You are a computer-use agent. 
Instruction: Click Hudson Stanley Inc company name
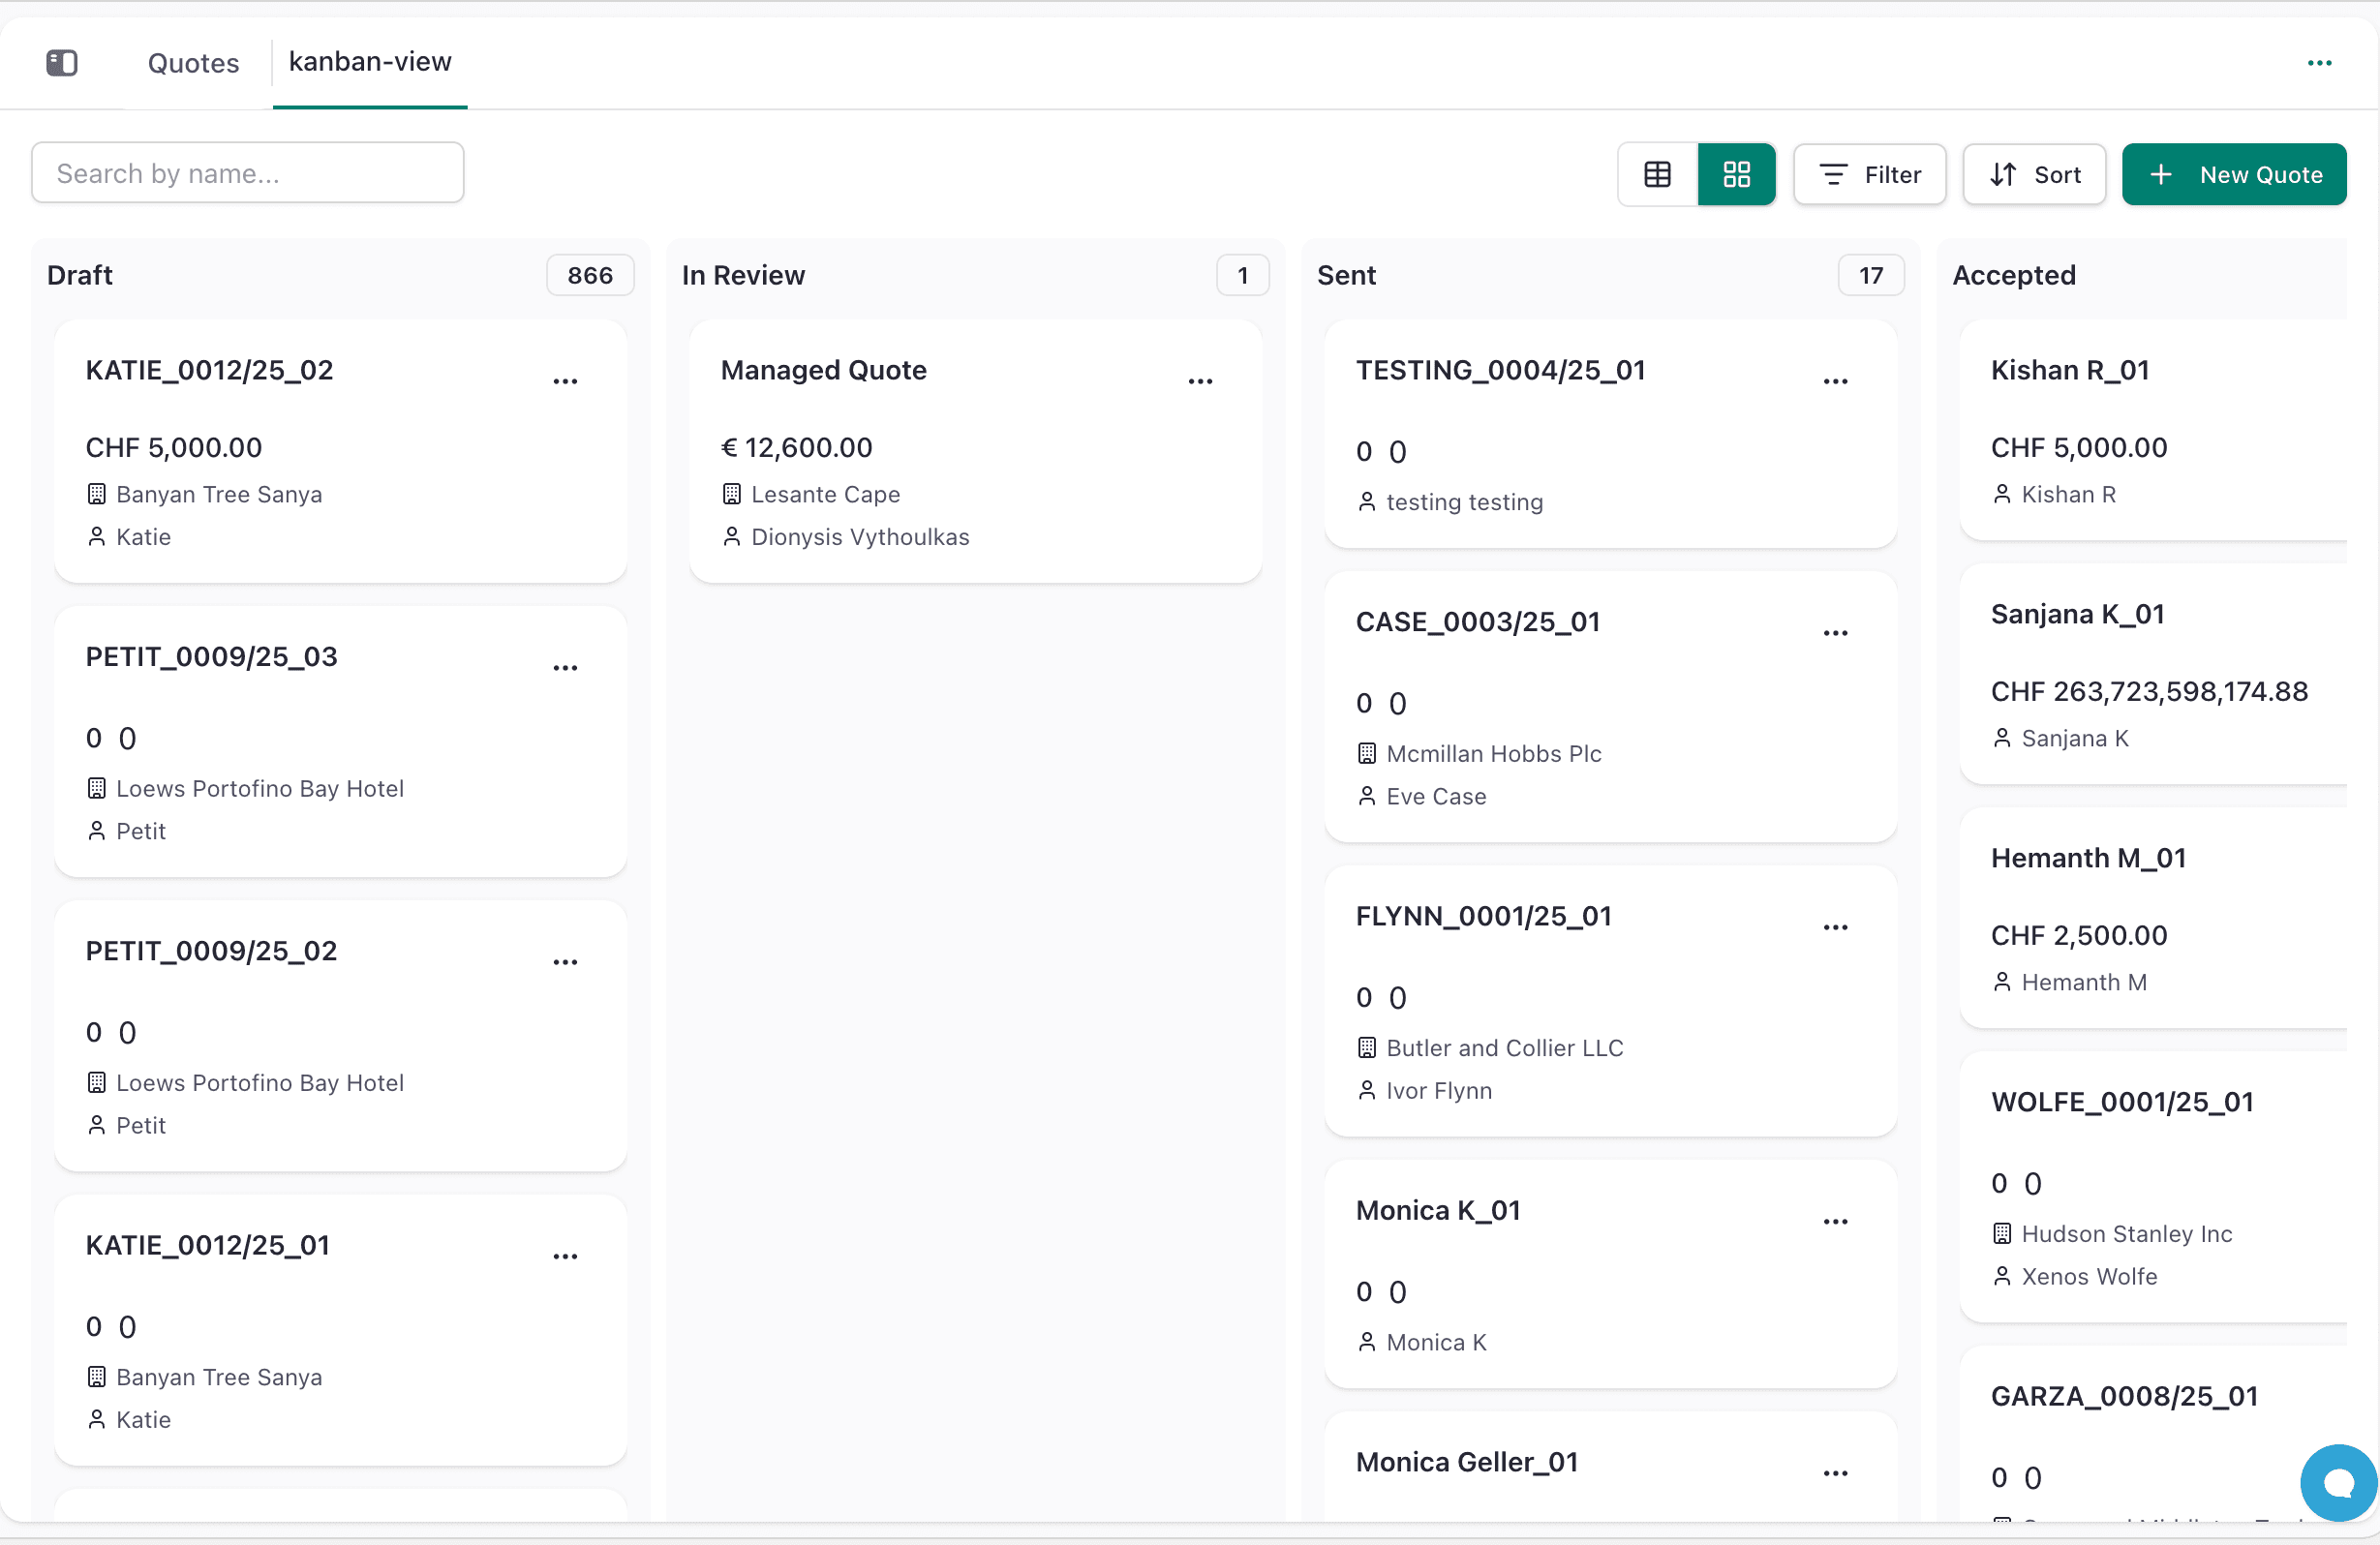(x=2126, y=1233)
